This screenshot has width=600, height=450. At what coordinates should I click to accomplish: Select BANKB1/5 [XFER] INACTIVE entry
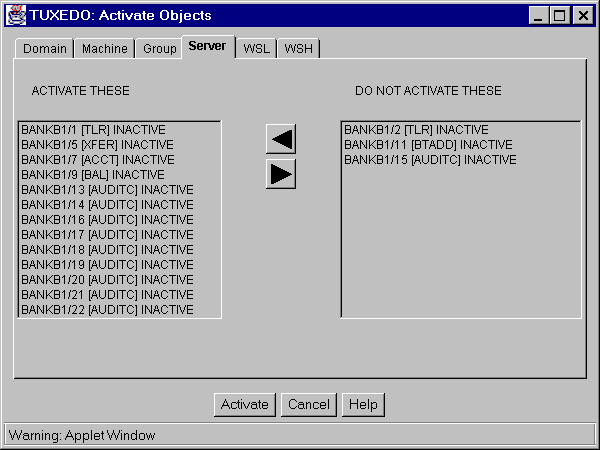pos(119,145)
